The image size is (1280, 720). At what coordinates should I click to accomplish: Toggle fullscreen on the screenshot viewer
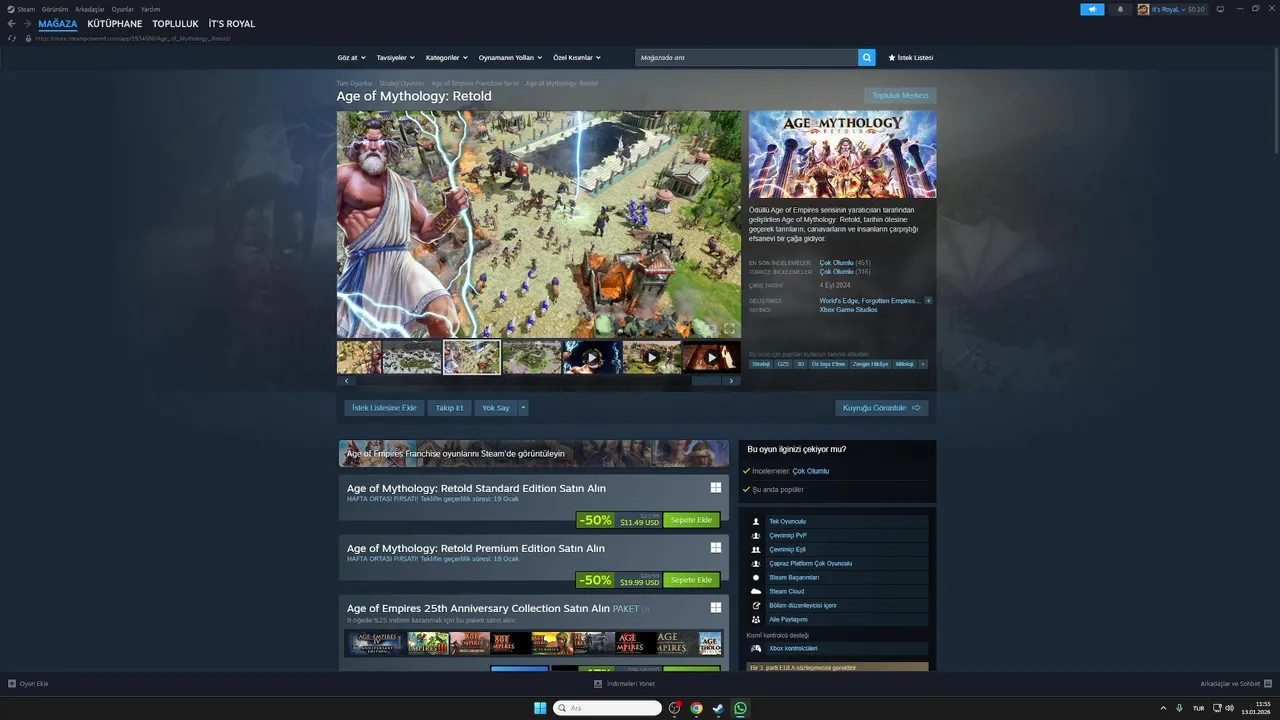click(x=729, y=328)
